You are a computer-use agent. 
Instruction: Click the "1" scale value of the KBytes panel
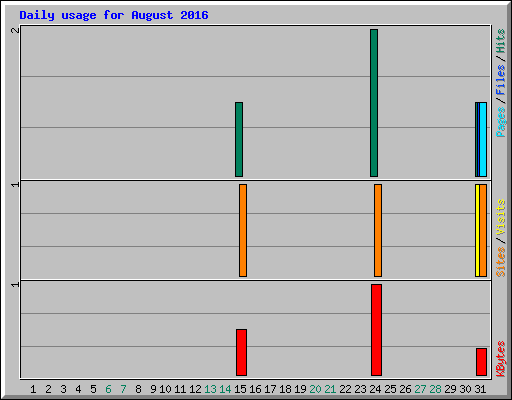coord(15,284)
